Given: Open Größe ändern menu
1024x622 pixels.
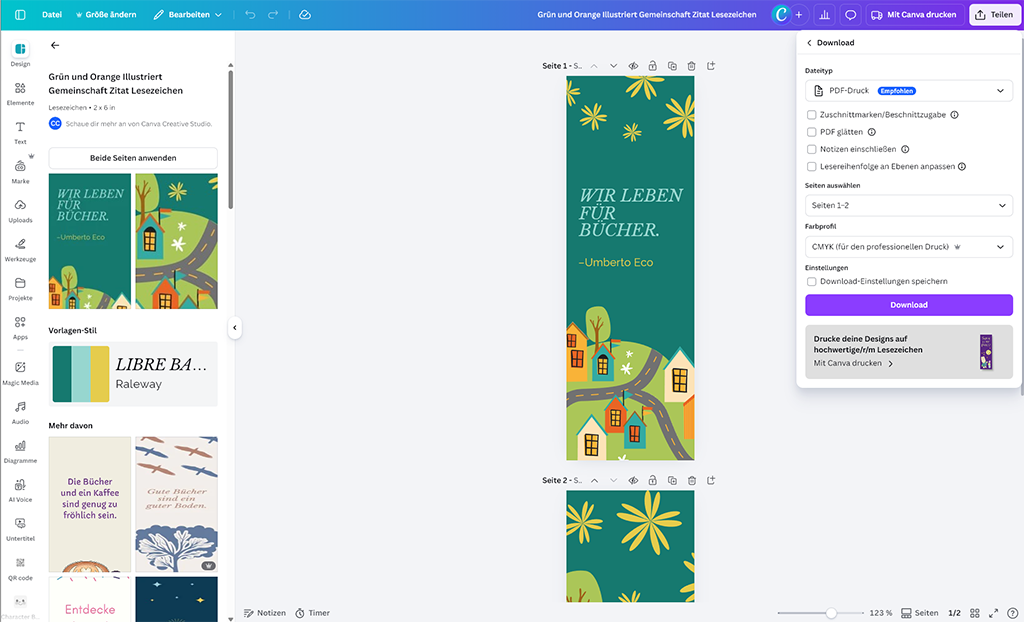Looking at the screenshot, I should click(x=106, y=14).
